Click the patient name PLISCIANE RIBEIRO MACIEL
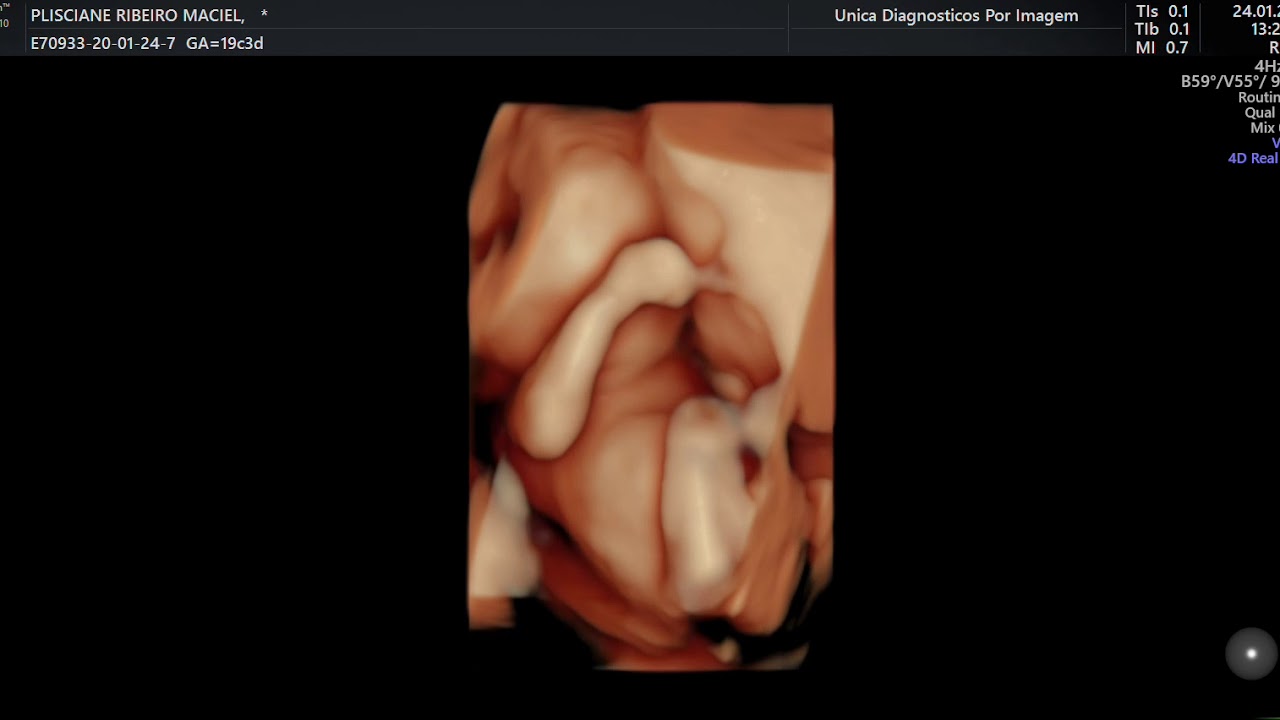The height and width of the screenshot is (720, 1280). pyautogui.click(x=138, y=16)
